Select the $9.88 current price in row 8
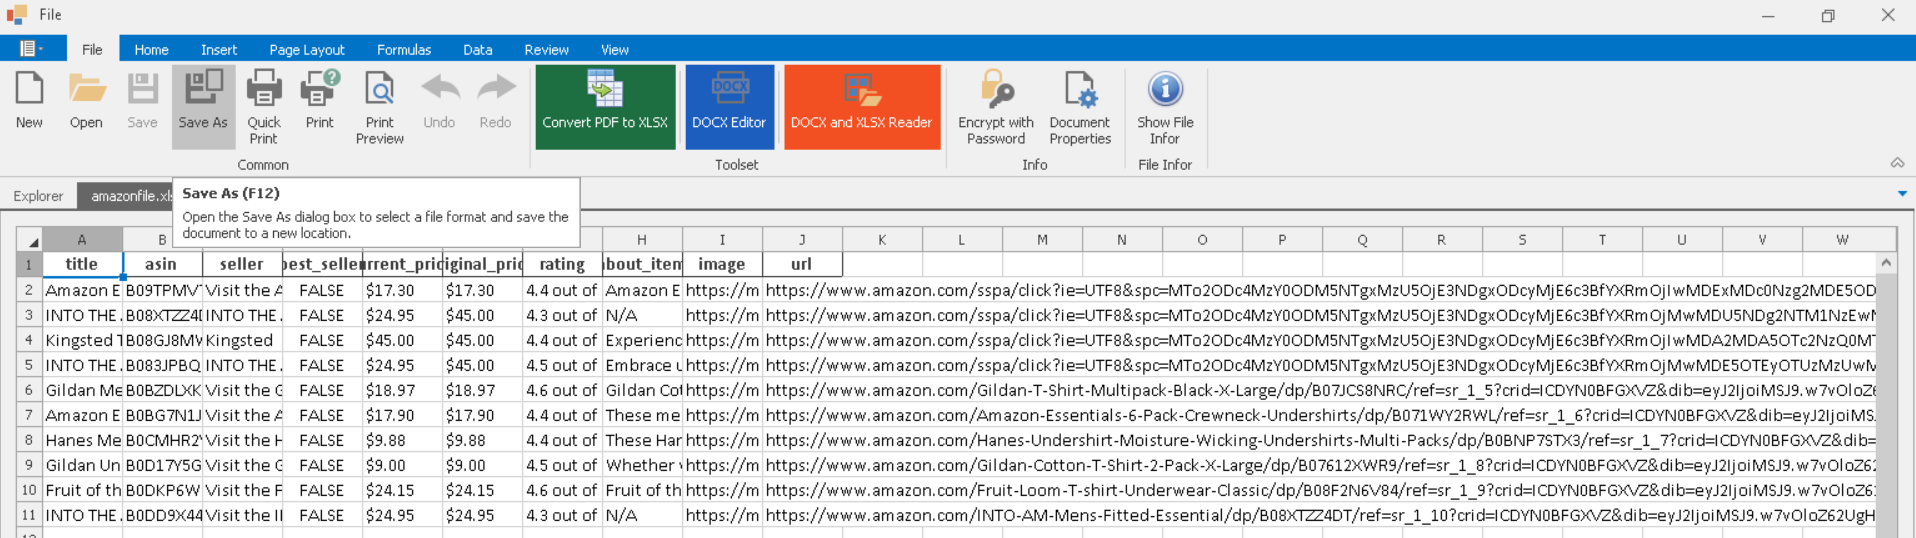 point(402,440)
